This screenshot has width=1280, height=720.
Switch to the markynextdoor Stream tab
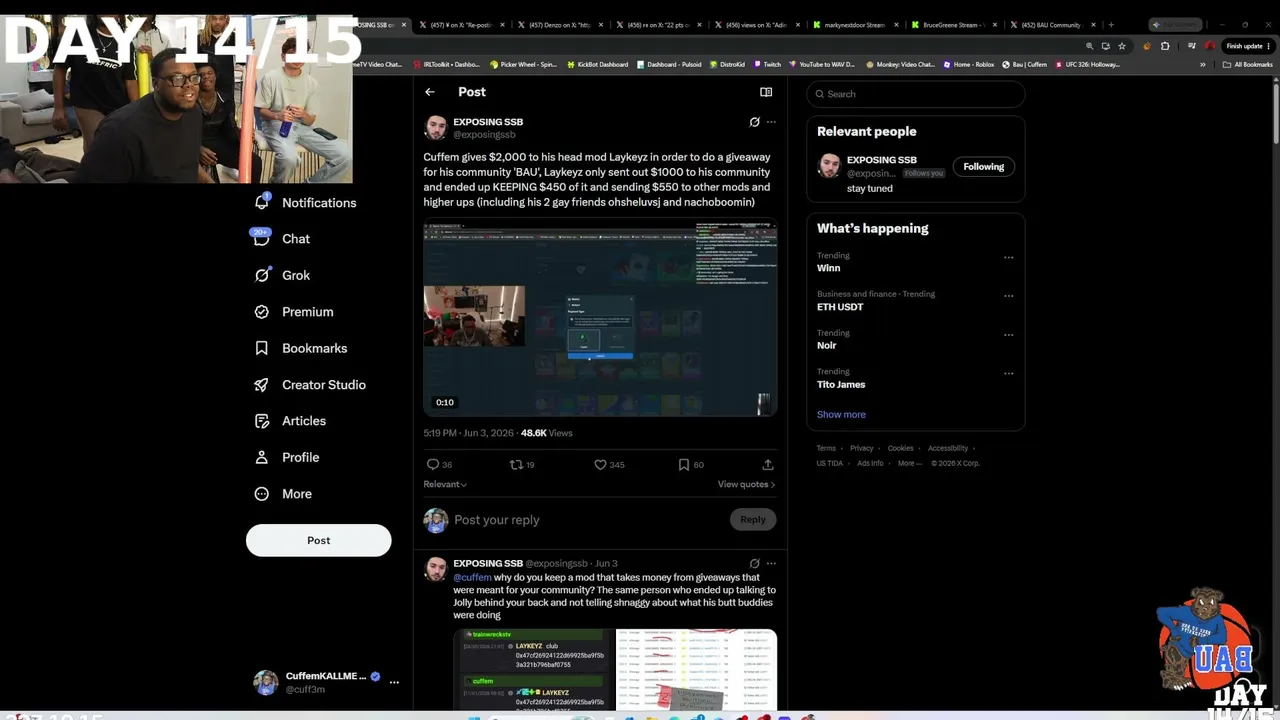click(x=855, y=25)
